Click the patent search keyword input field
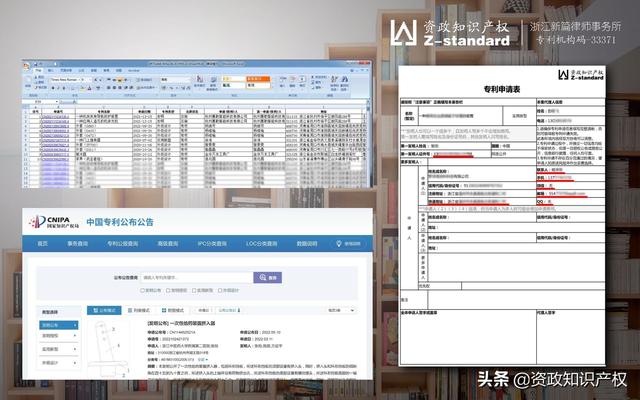 click(197, 278)
